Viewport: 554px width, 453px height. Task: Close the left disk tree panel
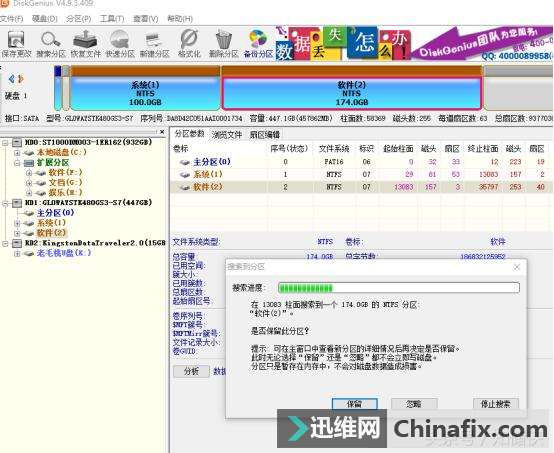(162, 132)
